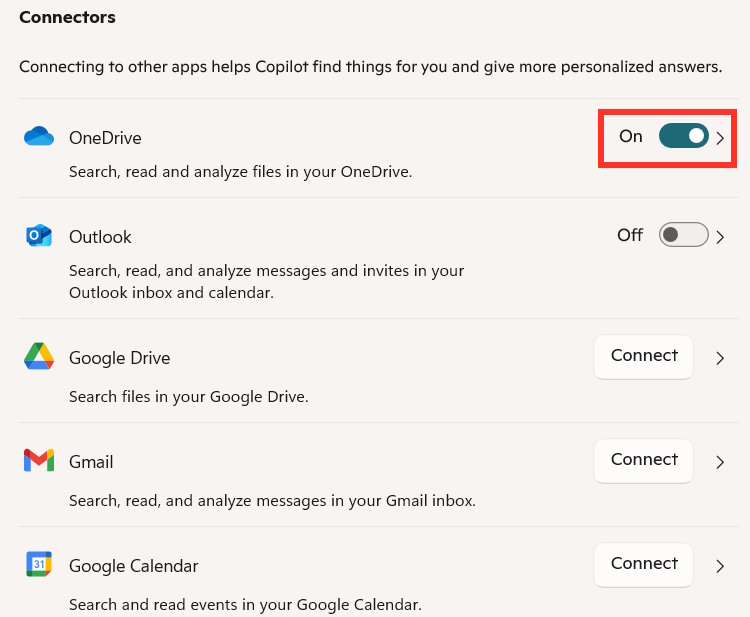Click the Gmail envelope icon
This screenshot has height=617, width=750.
click(x=39, y=461)
